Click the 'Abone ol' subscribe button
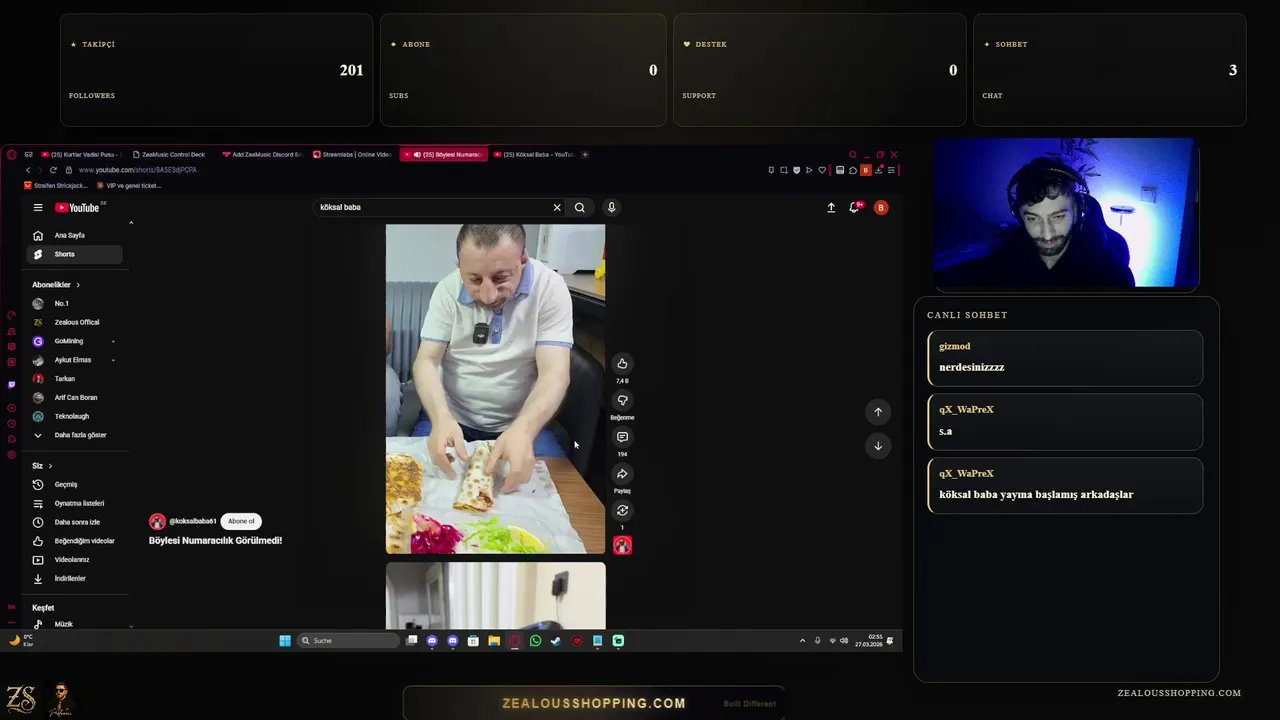Viewport: 1280px width, 720px height. click(241, 521)
